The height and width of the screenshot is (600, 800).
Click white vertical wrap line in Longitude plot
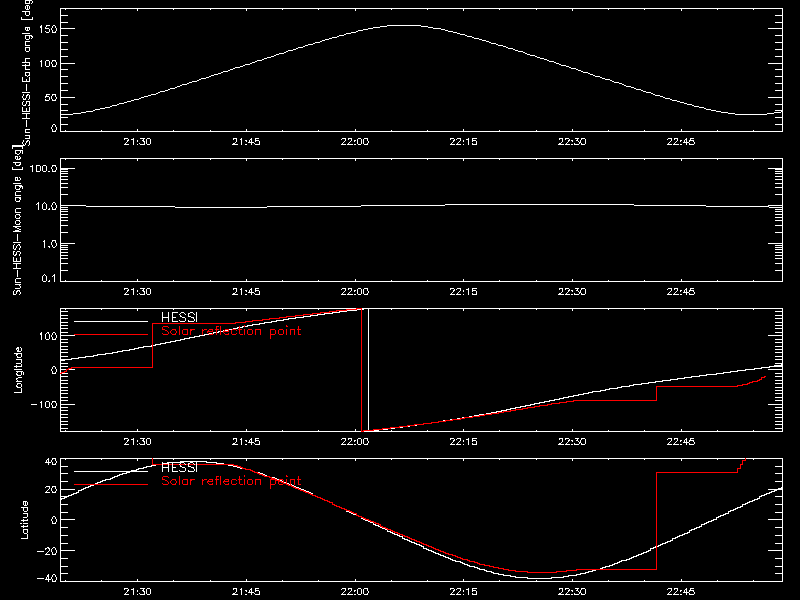pyautogui.click(x=368, y=370)
